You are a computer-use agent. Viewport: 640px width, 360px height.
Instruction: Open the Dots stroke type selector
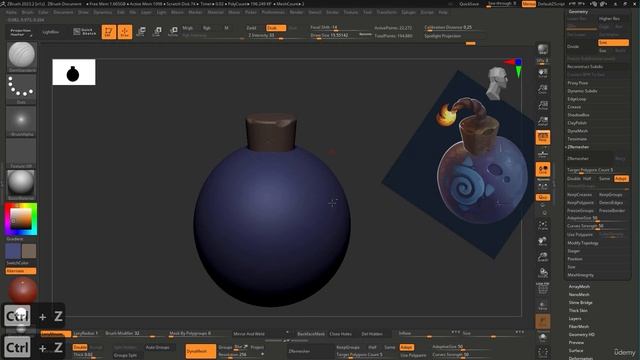[x=21, y=89]
